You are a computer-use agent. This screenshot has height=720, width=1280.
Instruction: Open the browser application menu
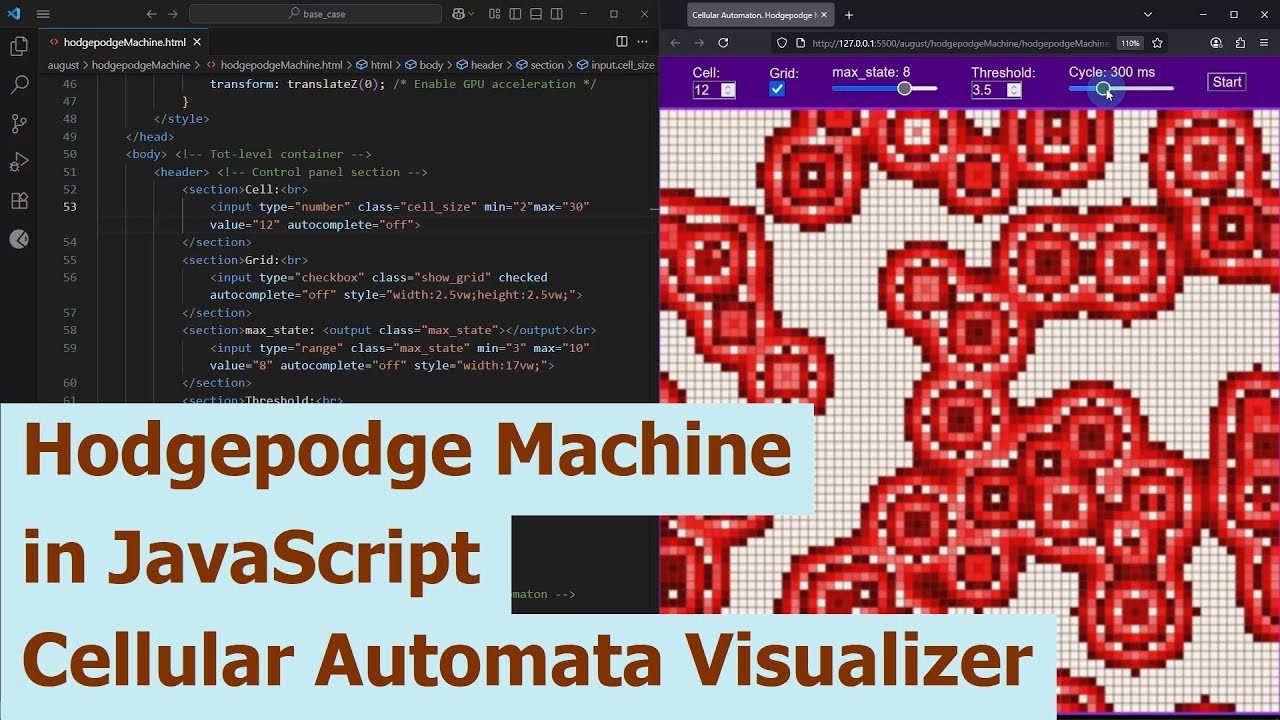pos(1264,43)
